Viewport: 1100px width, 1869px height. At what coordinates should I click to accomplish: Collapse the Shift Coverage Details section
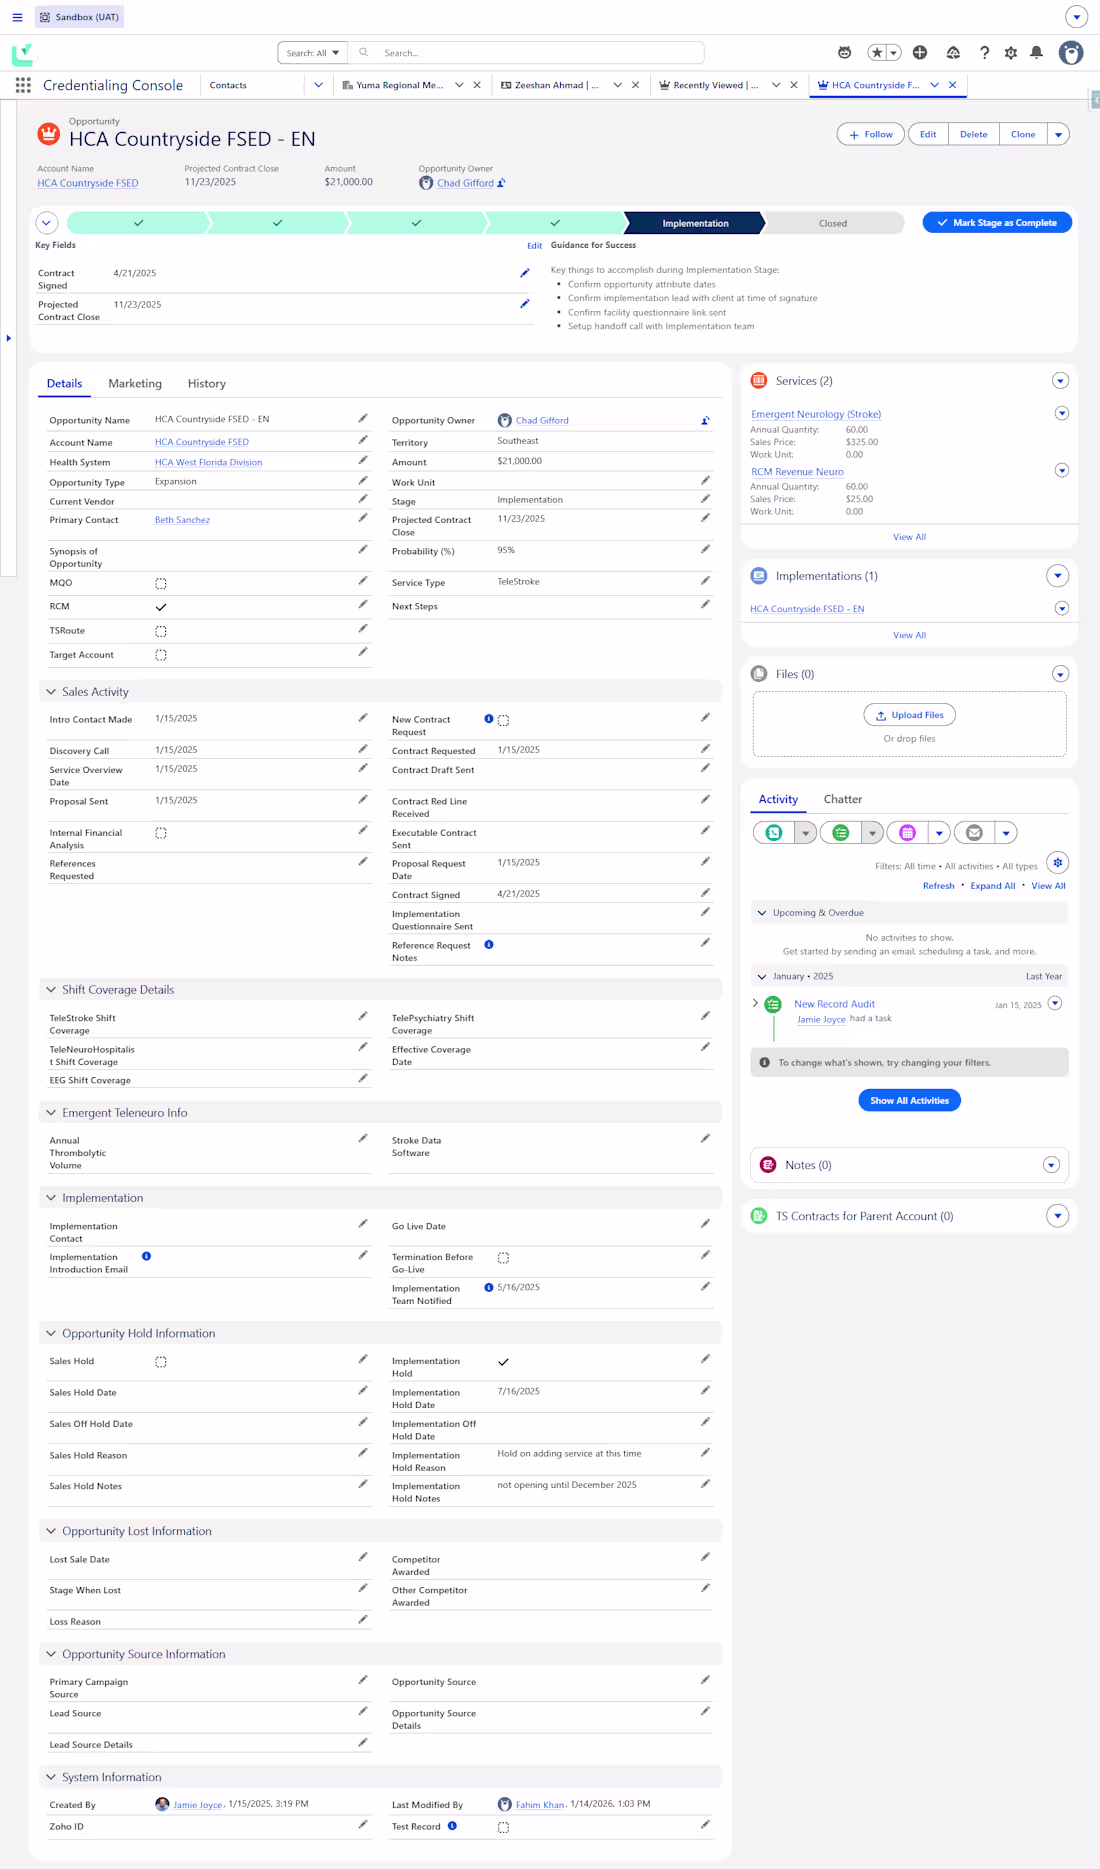point(51,990)
